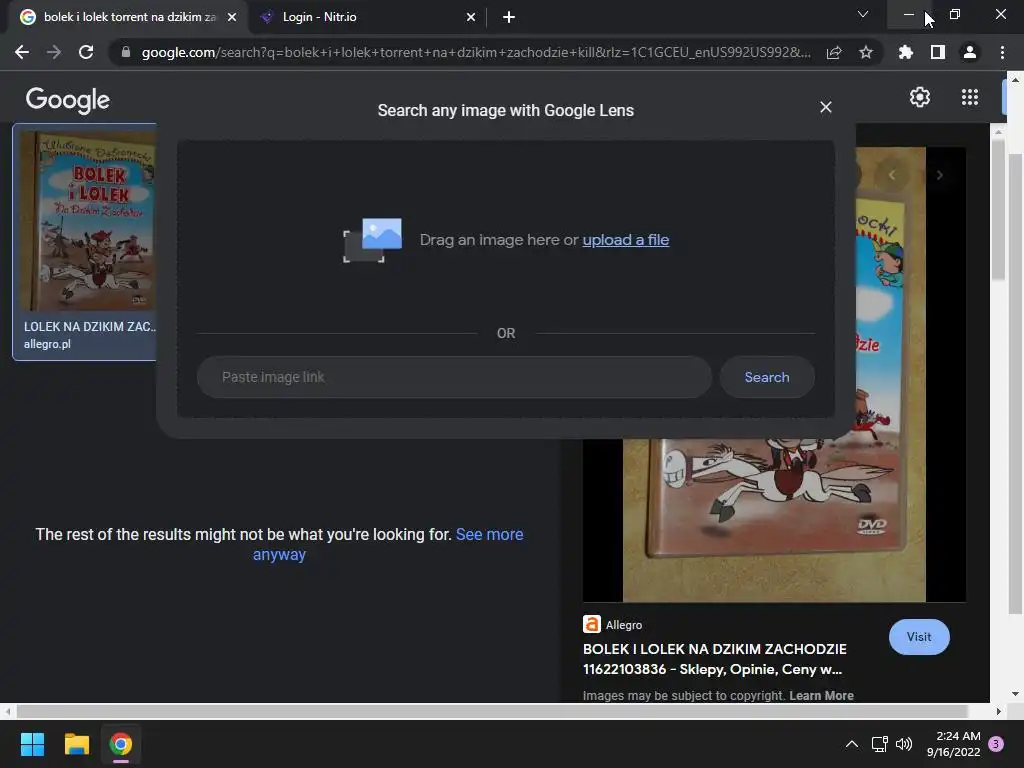Click the Chrome taskbar icon
This screenshot has height=768, width=1024.
click(x=121, y=744)
